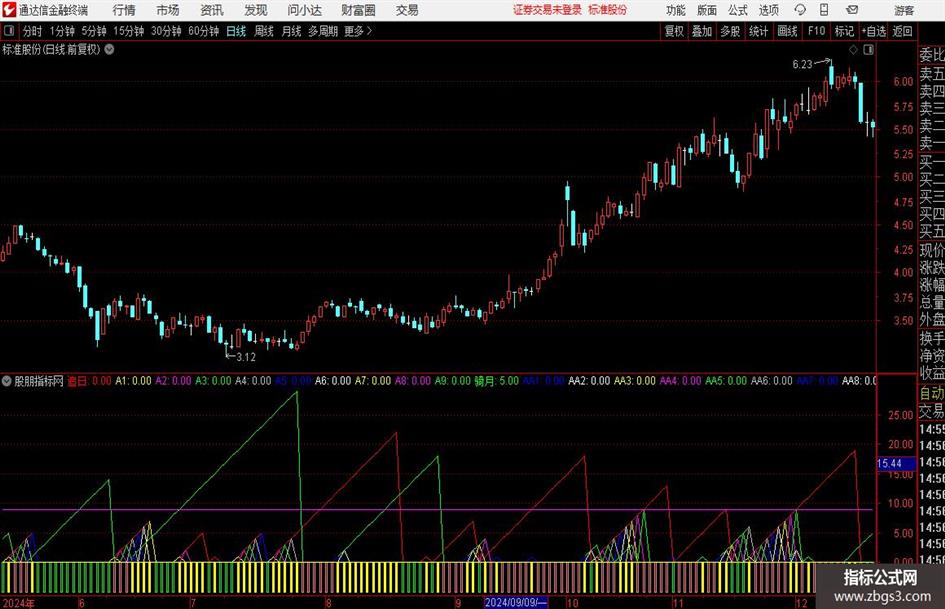Toggle the right info panel icon at chart's top right
The width and height of the screenshot is (945, 609).
point(868,49)
